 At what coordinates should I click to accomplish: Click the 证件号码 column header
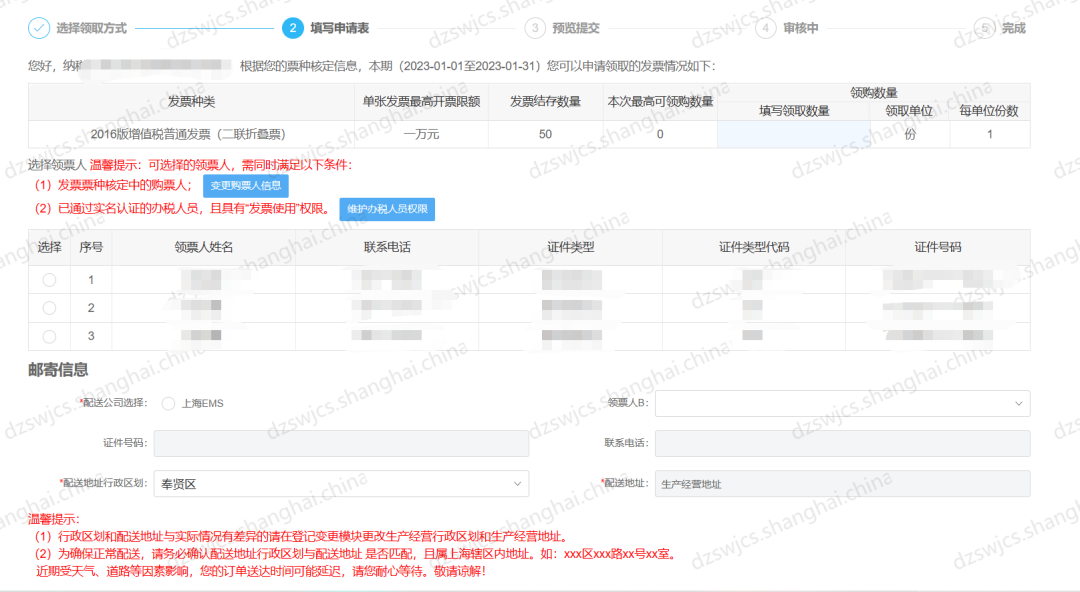[x=937, y=247]
